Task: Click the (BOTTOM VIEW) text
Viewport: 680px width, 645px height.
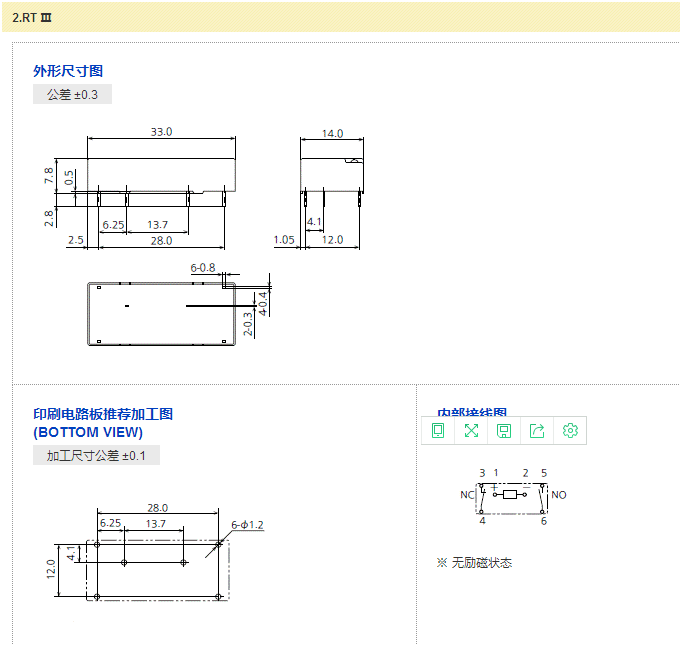Action: 88,432
